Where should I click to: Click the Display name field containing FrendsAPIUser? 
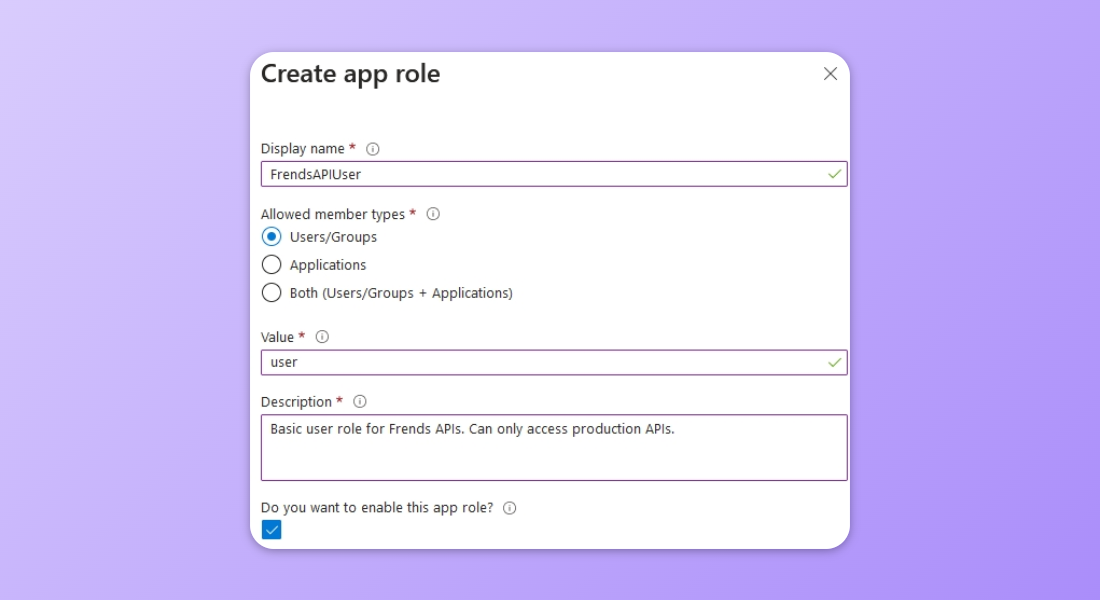coord(554,174)
